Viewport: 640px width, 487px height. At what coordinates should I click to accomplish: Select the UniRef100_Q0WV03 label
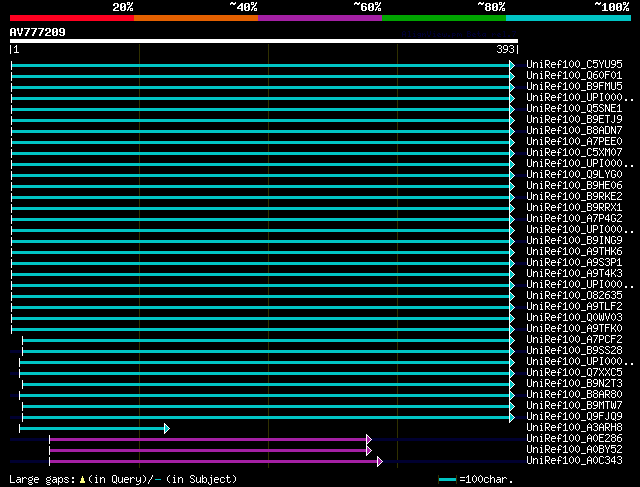[x=574, y=318]
